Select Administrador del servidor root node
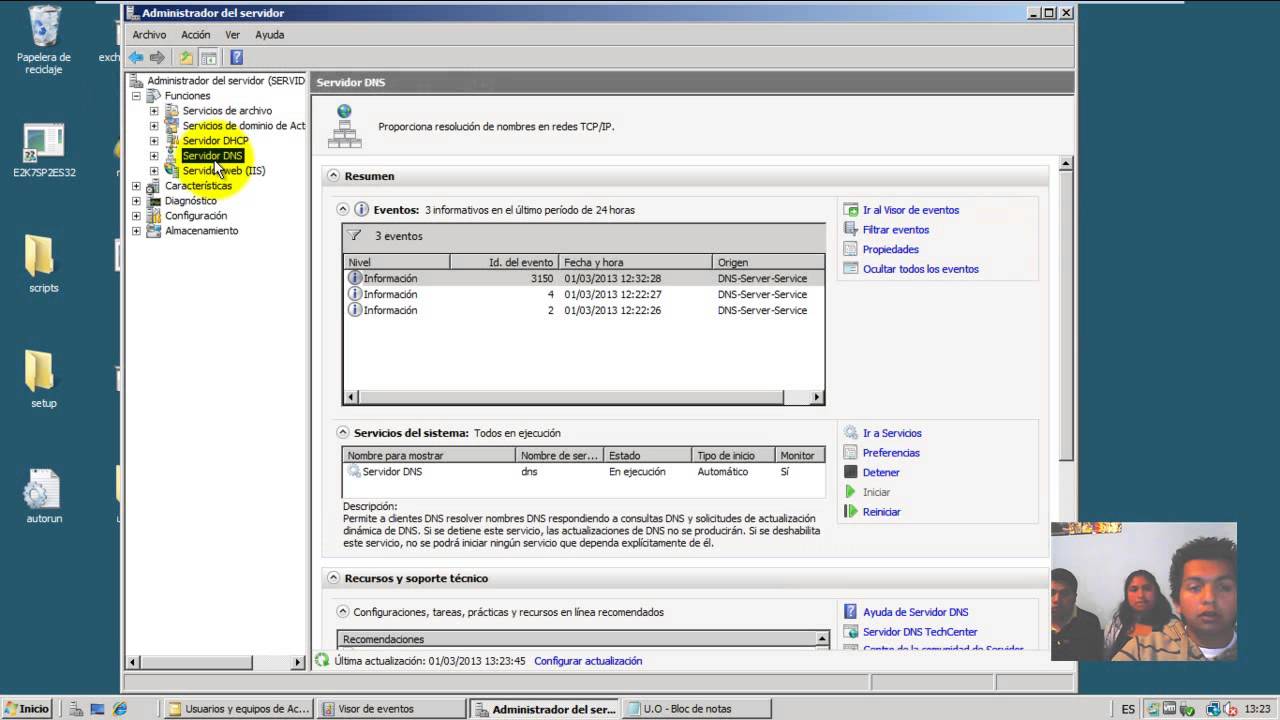 (226, 81)
